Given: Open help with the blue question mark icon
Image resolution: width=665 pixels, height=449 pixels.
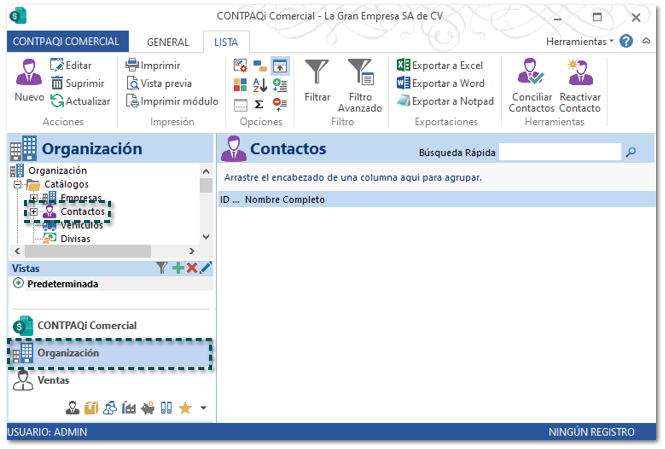Looking at the screenshot, I should click(626, 41).
